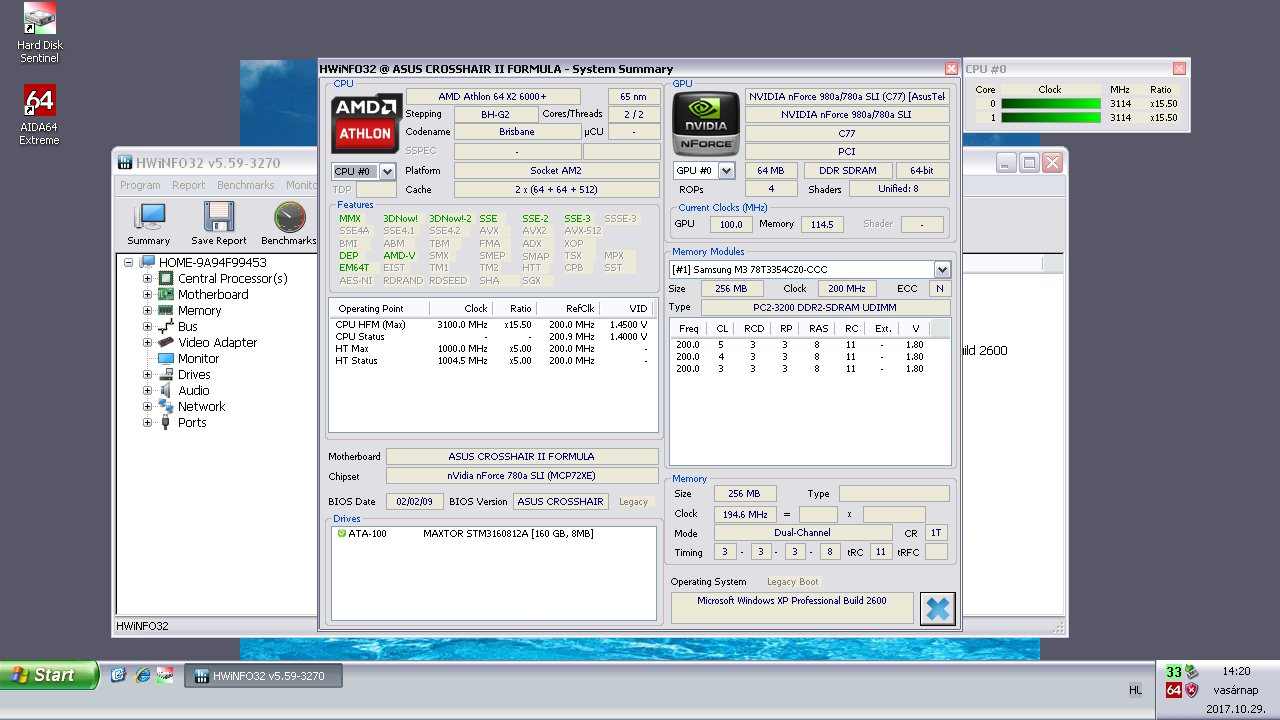The height and width of the screenshot is (720, 1280).
Task: Click Core 0 green clock bar
Action: pos(1050,103)
